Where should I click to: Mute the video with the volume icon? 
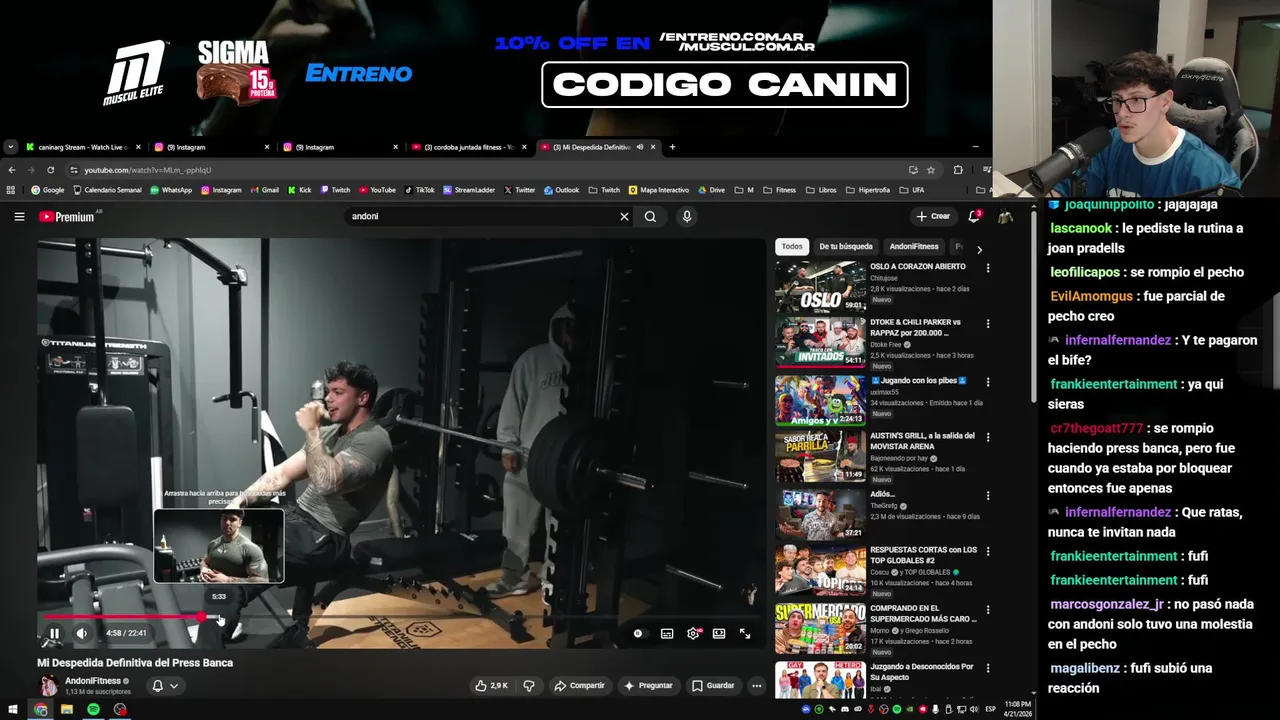(82, 633)
